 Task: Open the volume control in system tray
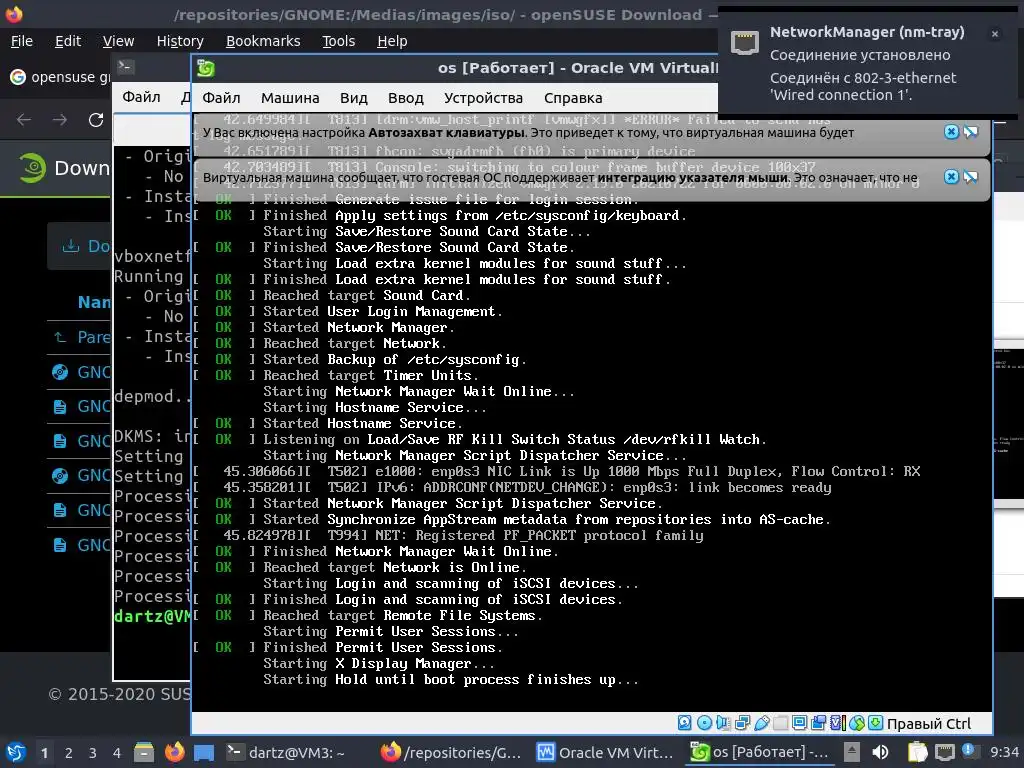880,752
